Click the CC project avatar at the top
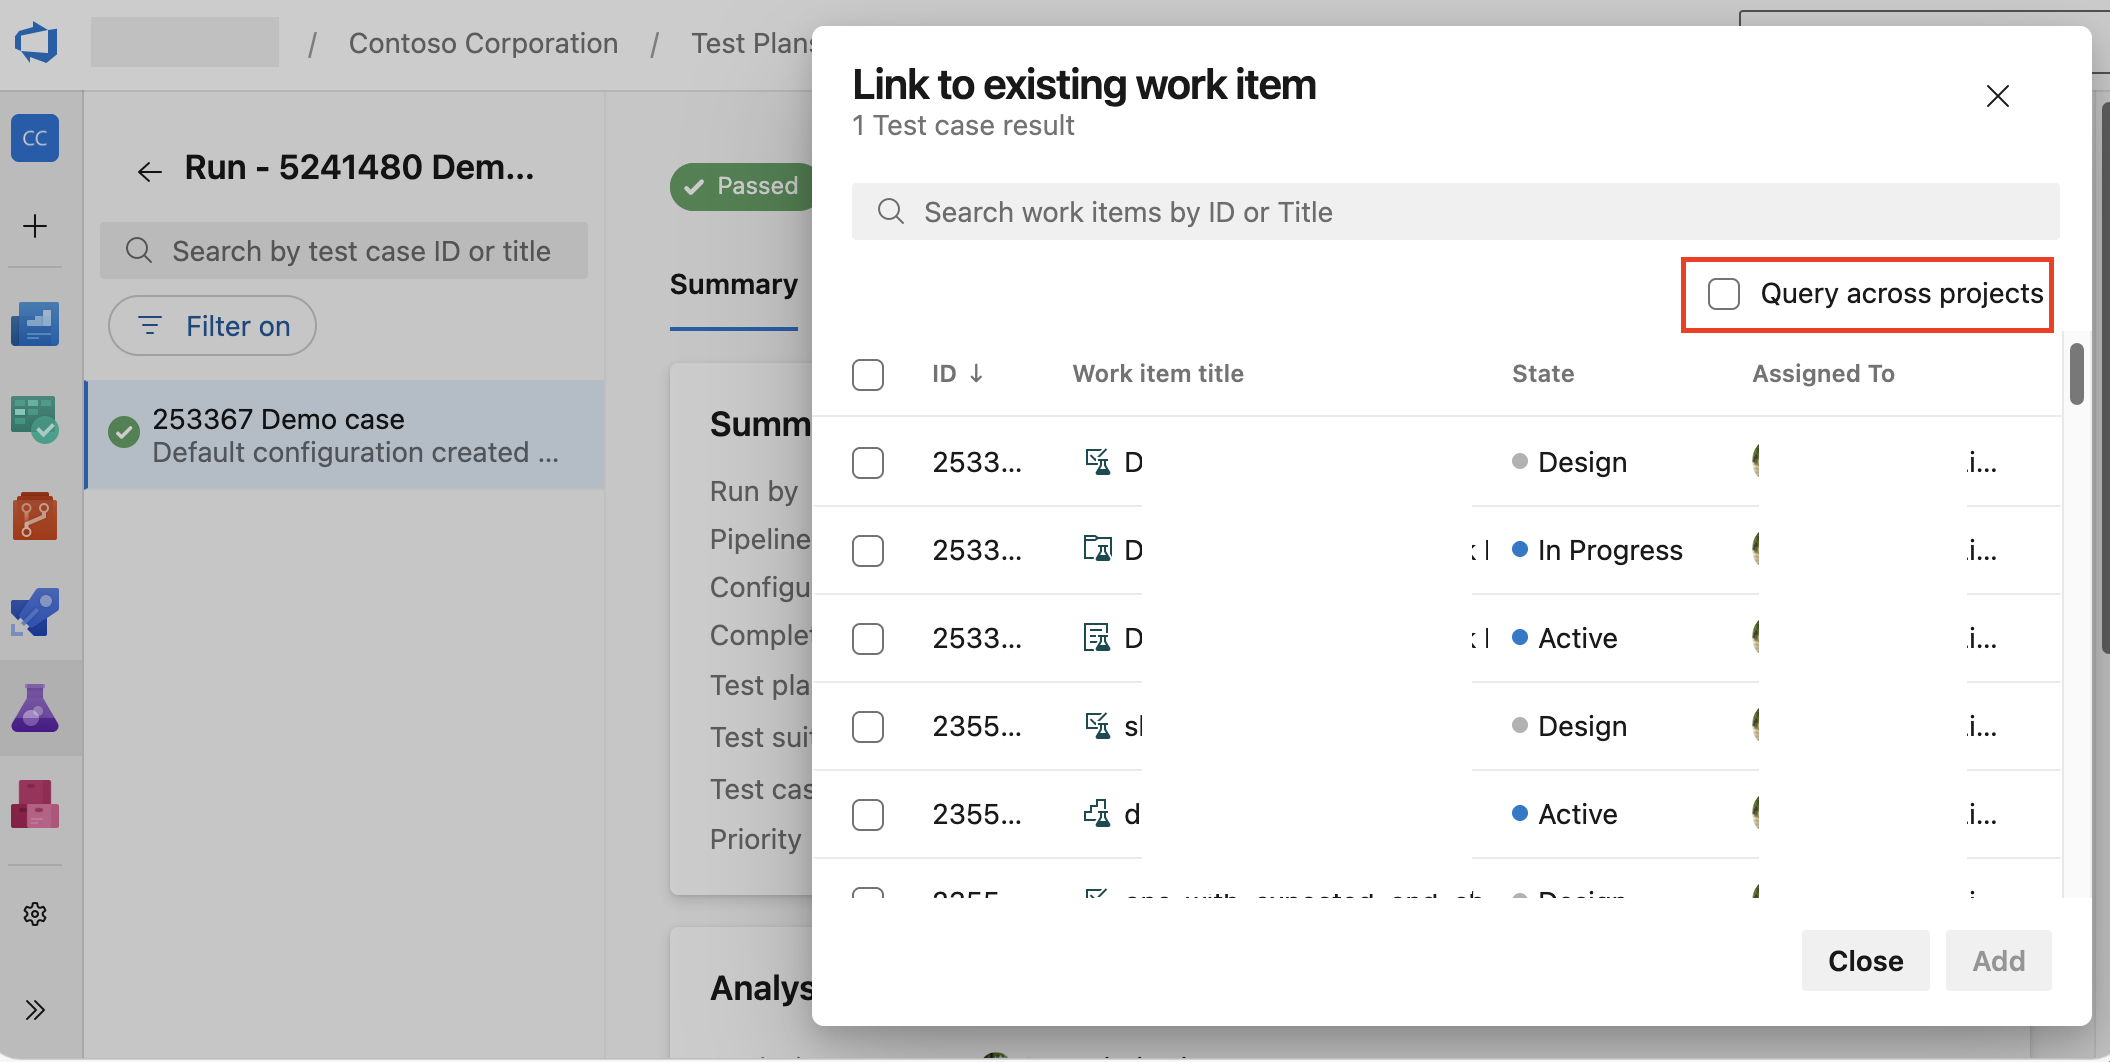The width and height of the screenshot is (2110, 1062). pos(36,138)
